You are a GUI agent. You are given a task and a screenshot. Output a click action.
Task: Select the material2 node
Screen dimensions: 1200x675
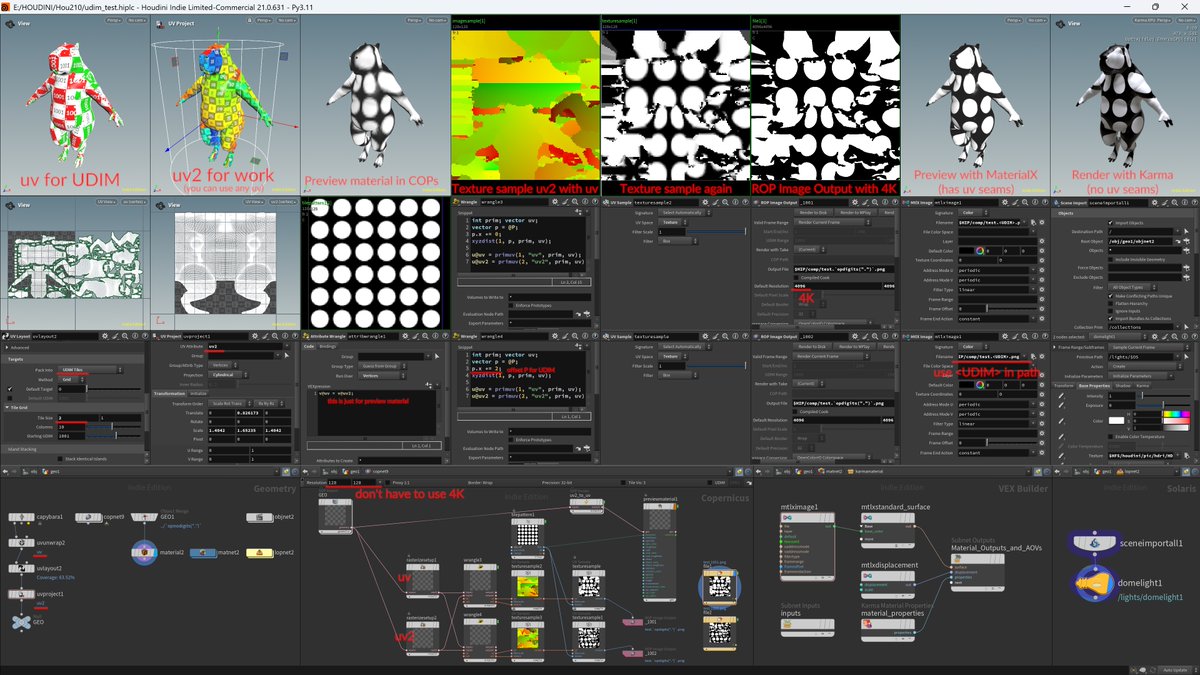pyautogui.click(x=144, y=552)
